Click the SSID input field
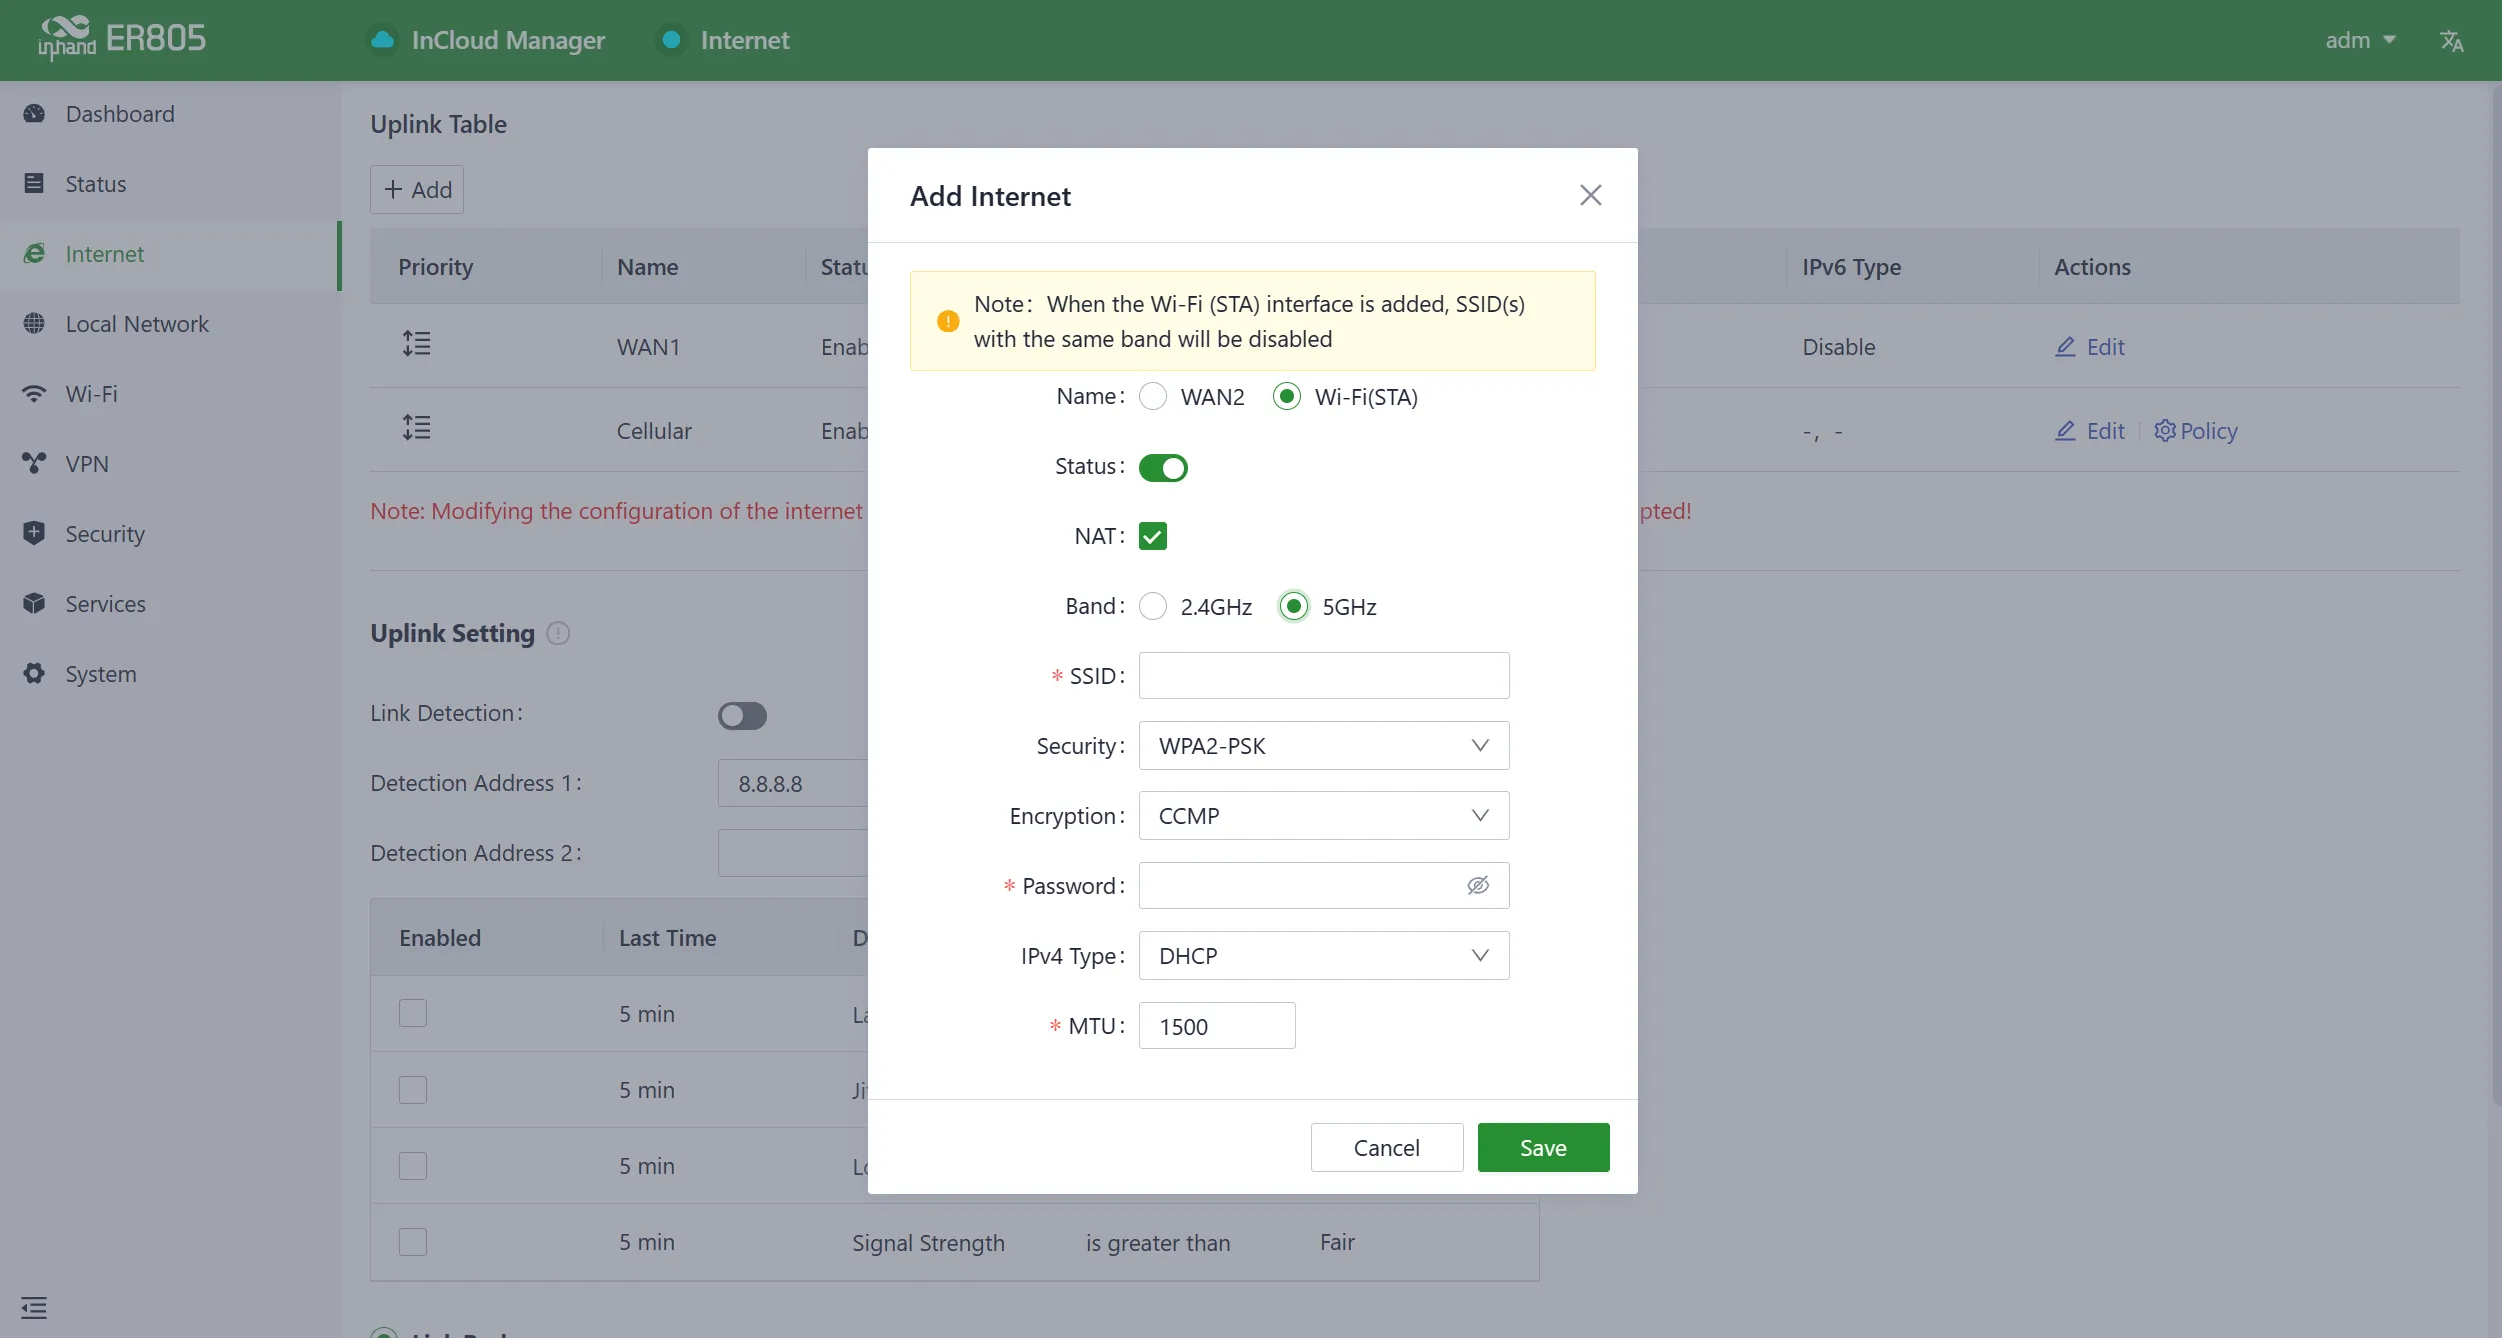Viewport: 2502px width, 1338px height. click(x=1324, y=676)
